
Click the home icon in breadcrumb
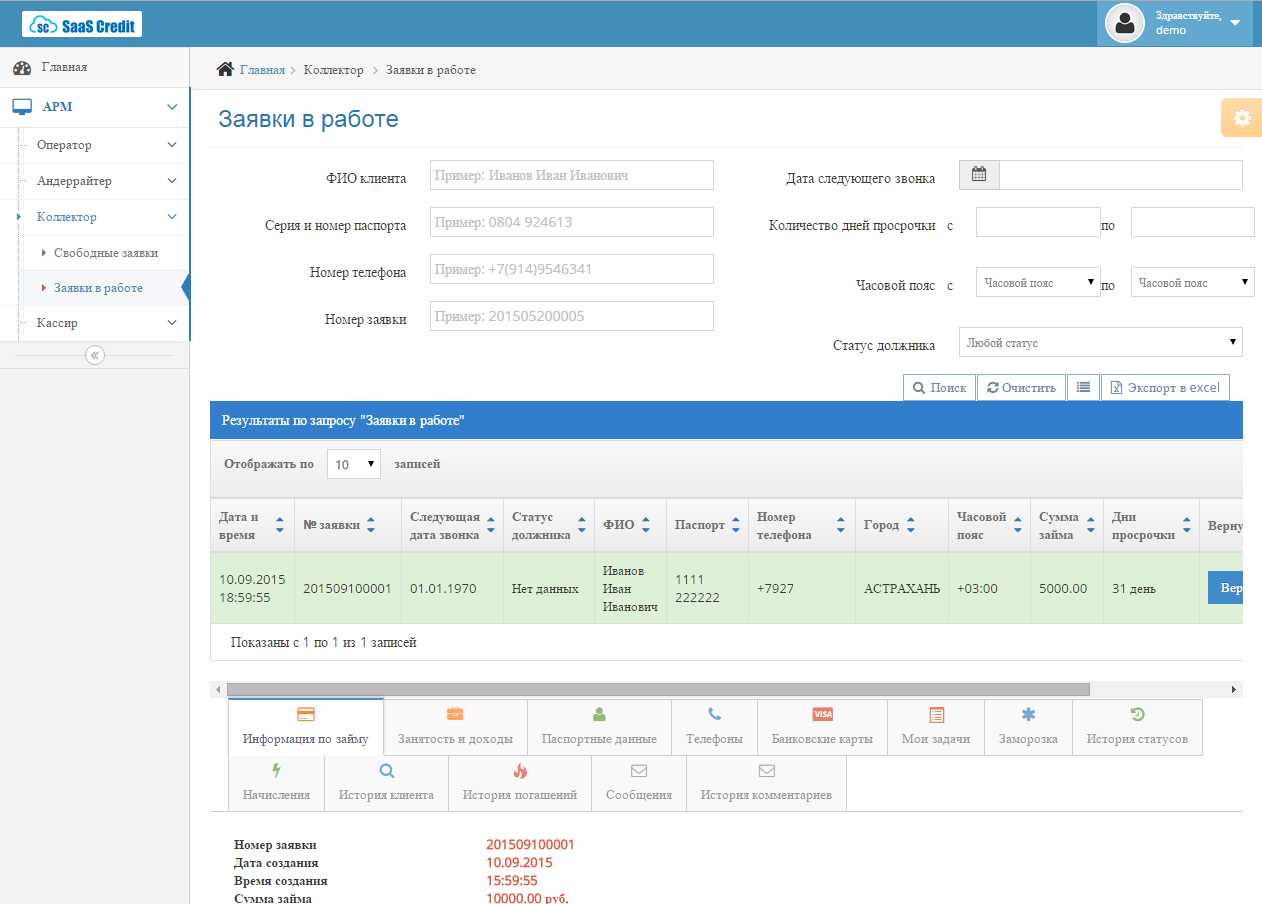click(225, 70)
